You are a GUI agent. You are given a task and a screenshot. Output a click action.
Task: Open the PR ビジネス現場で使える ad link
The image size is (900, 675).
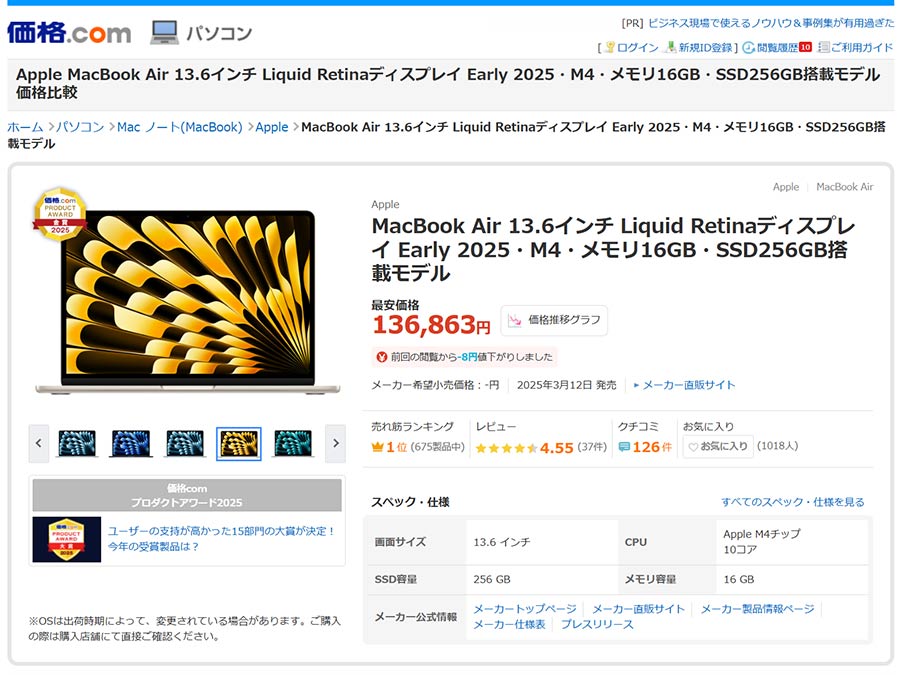[771, 23]
